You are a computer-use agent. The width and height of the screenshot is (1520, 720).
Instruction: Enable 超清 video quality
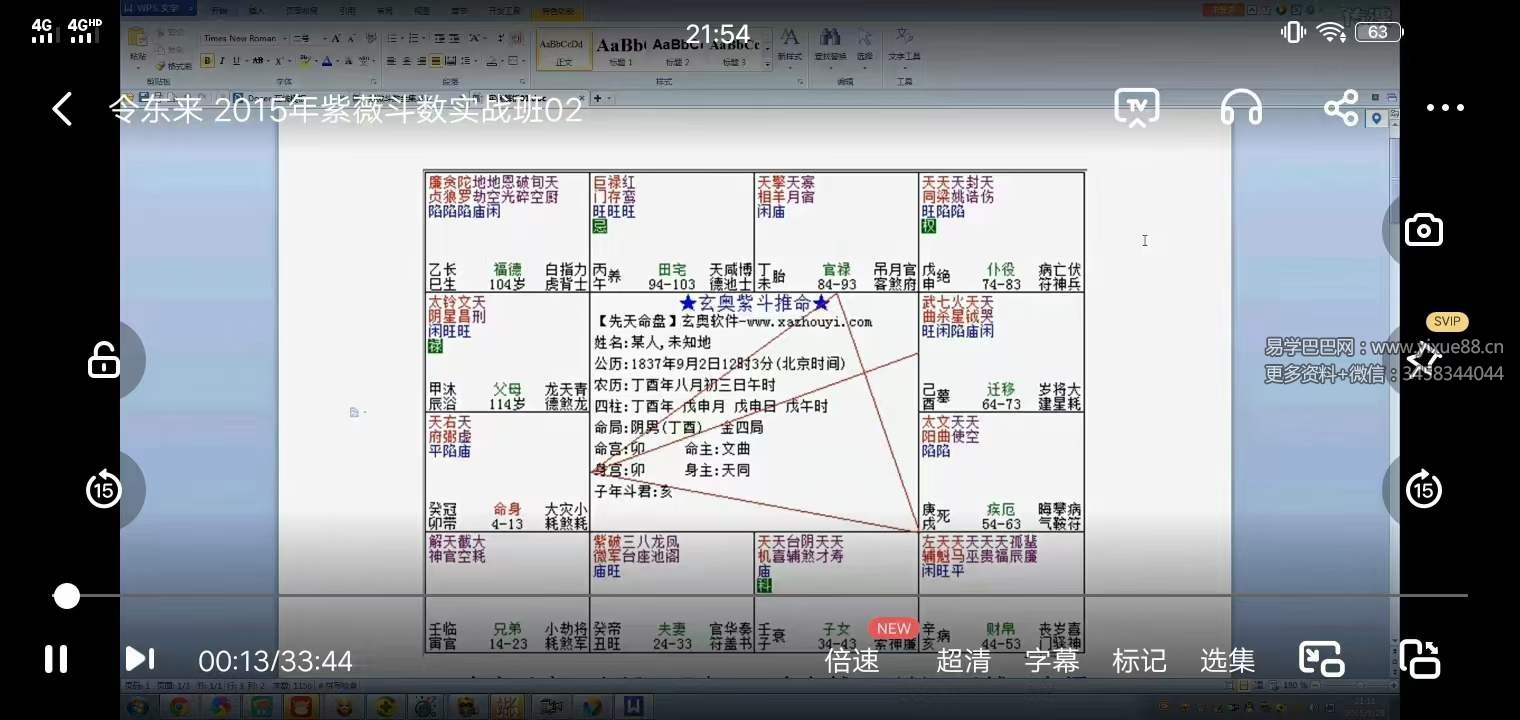pos(961,660)
